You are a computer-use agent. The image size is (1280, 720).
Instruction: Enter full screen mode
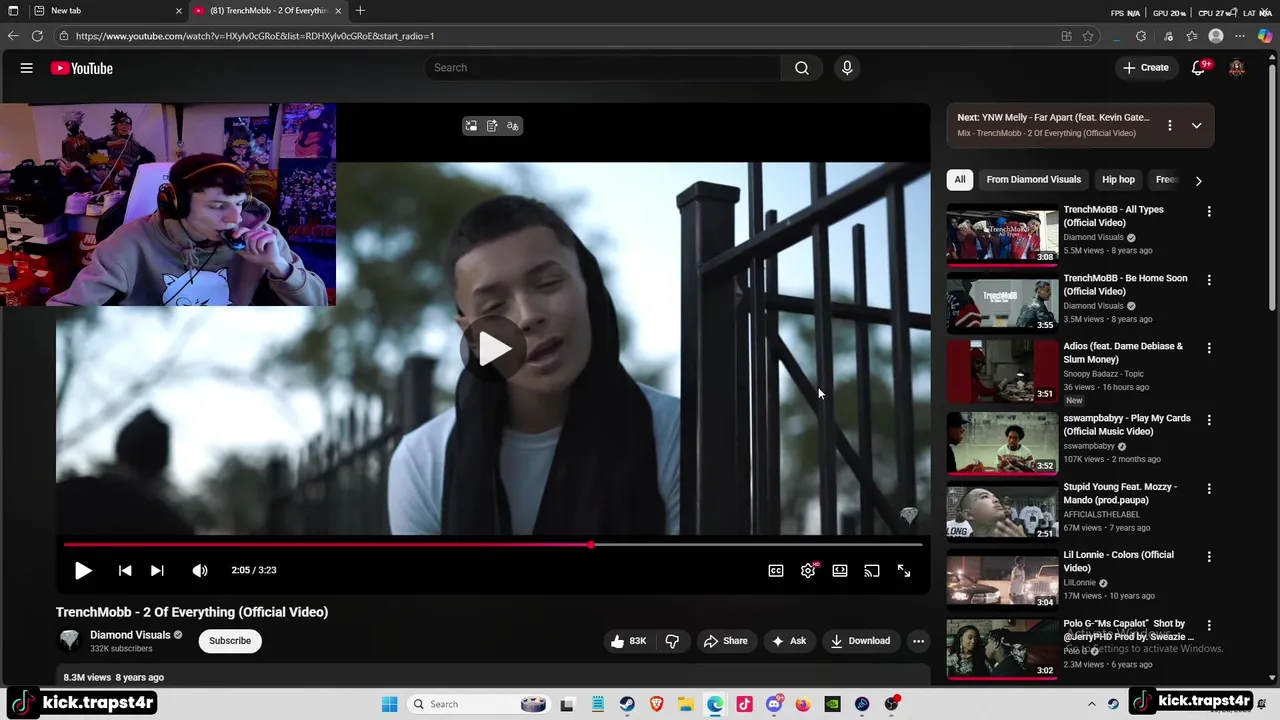click(904, 570)
